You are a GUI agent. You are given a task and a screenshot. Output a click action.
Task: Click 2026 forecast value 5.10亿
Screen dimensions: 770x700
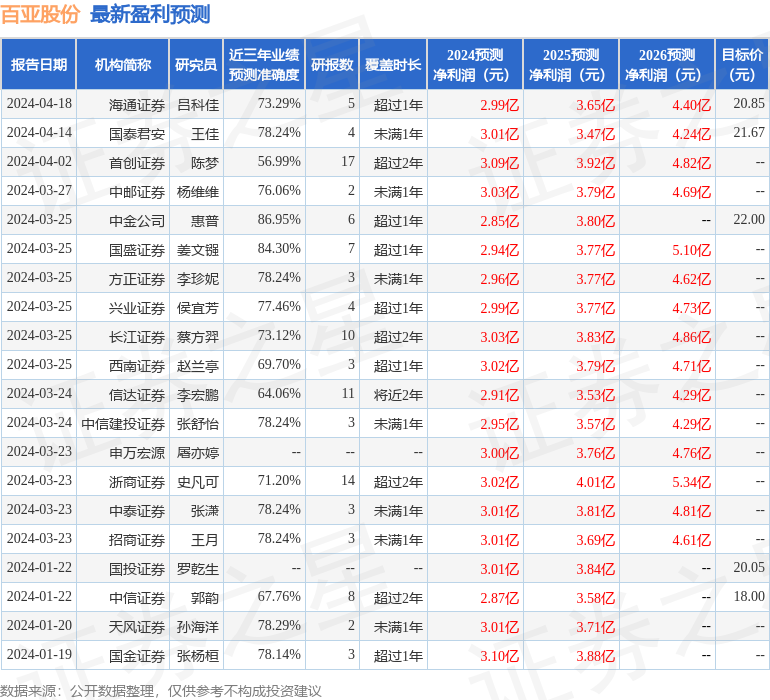pyautogui.click(x=691, y=250)
